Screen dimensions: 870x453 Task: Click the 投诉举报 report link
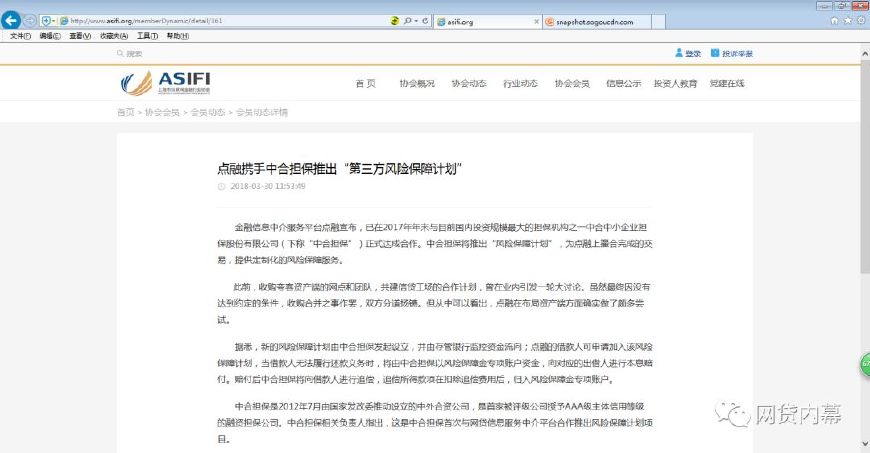click(x=732, y=53)
